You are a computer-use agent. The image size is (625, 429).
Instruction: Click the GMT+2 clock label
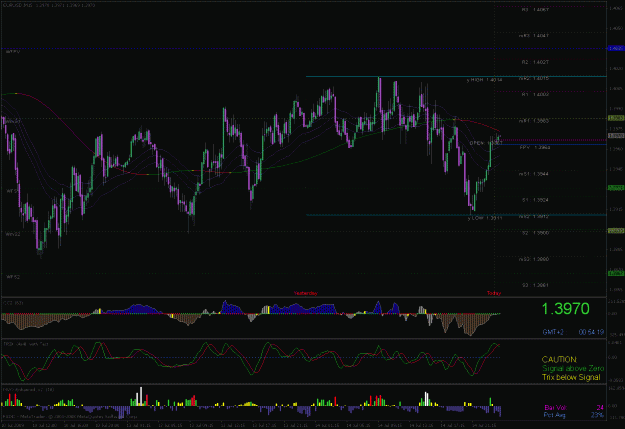(x=553, y=332)
